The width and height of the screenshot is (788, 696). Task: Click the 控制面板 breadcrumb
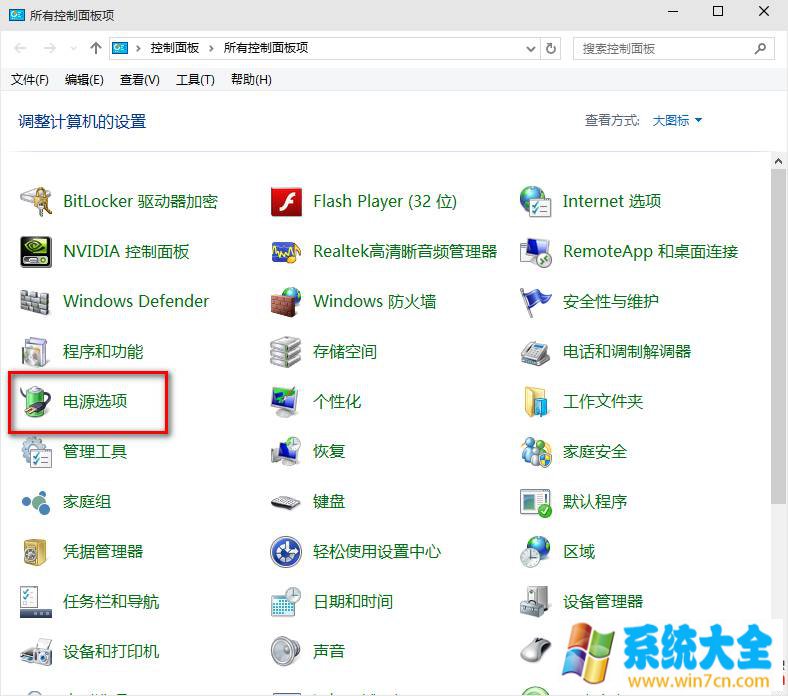174,48
